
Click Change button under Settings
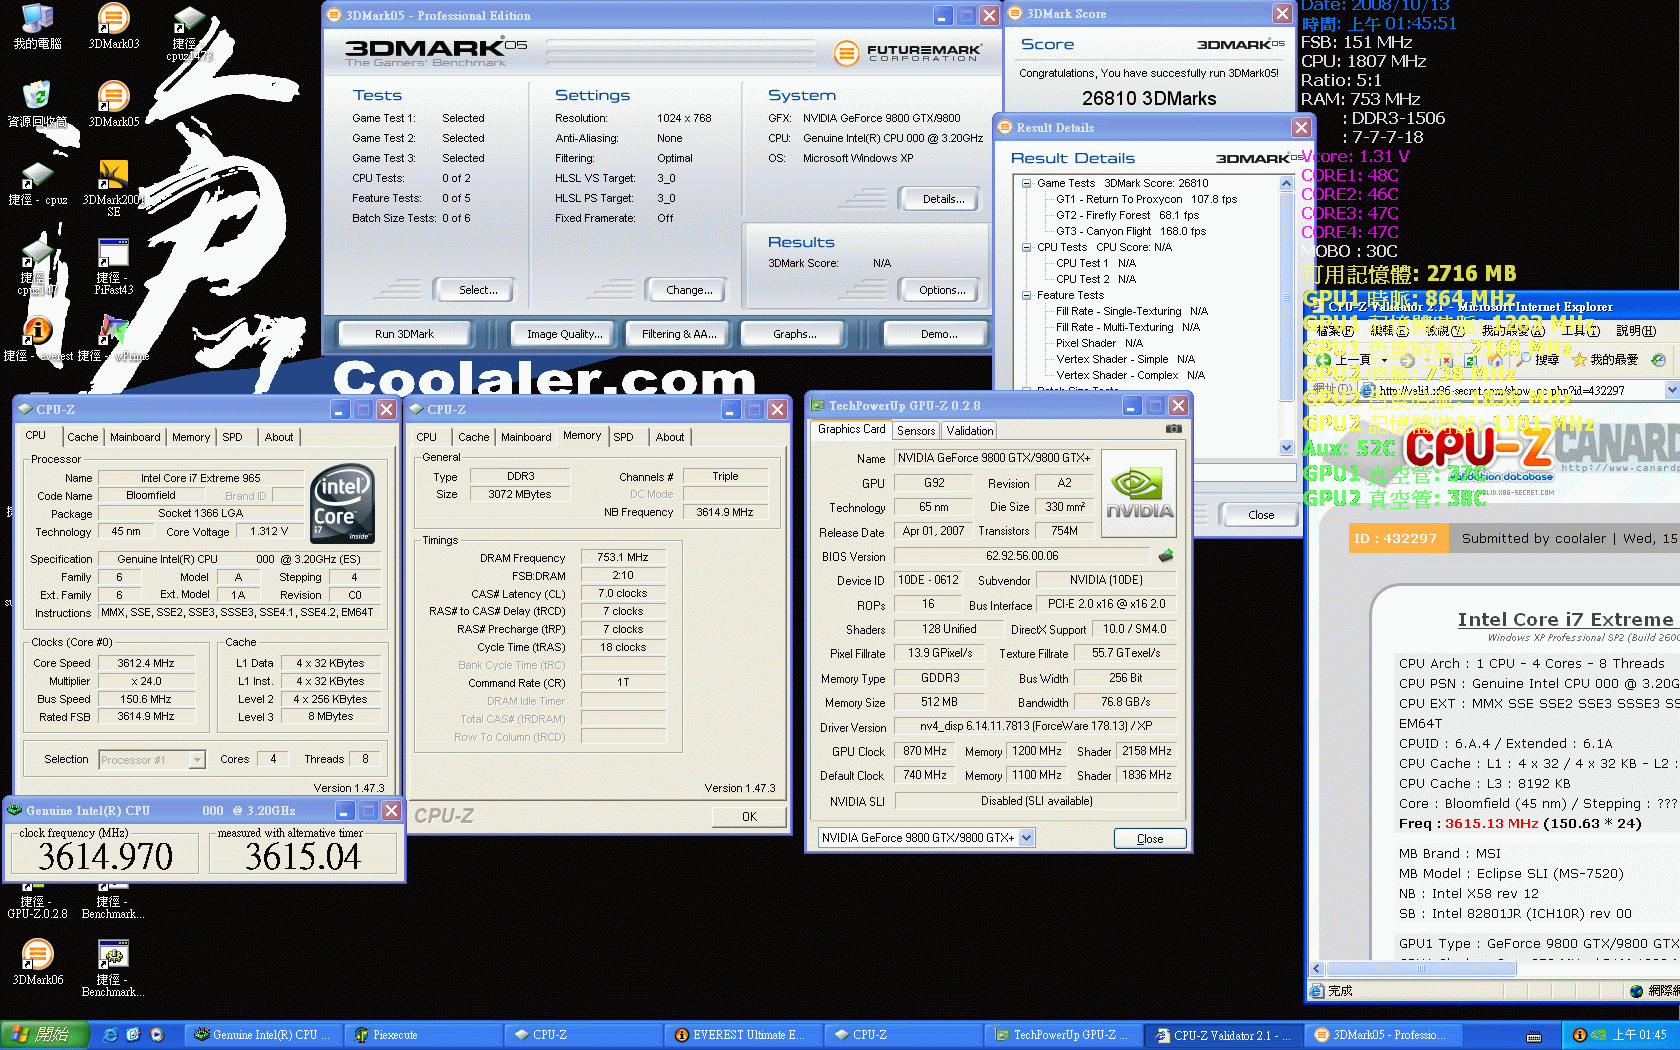pyautogui.click(x=689, y=290)
